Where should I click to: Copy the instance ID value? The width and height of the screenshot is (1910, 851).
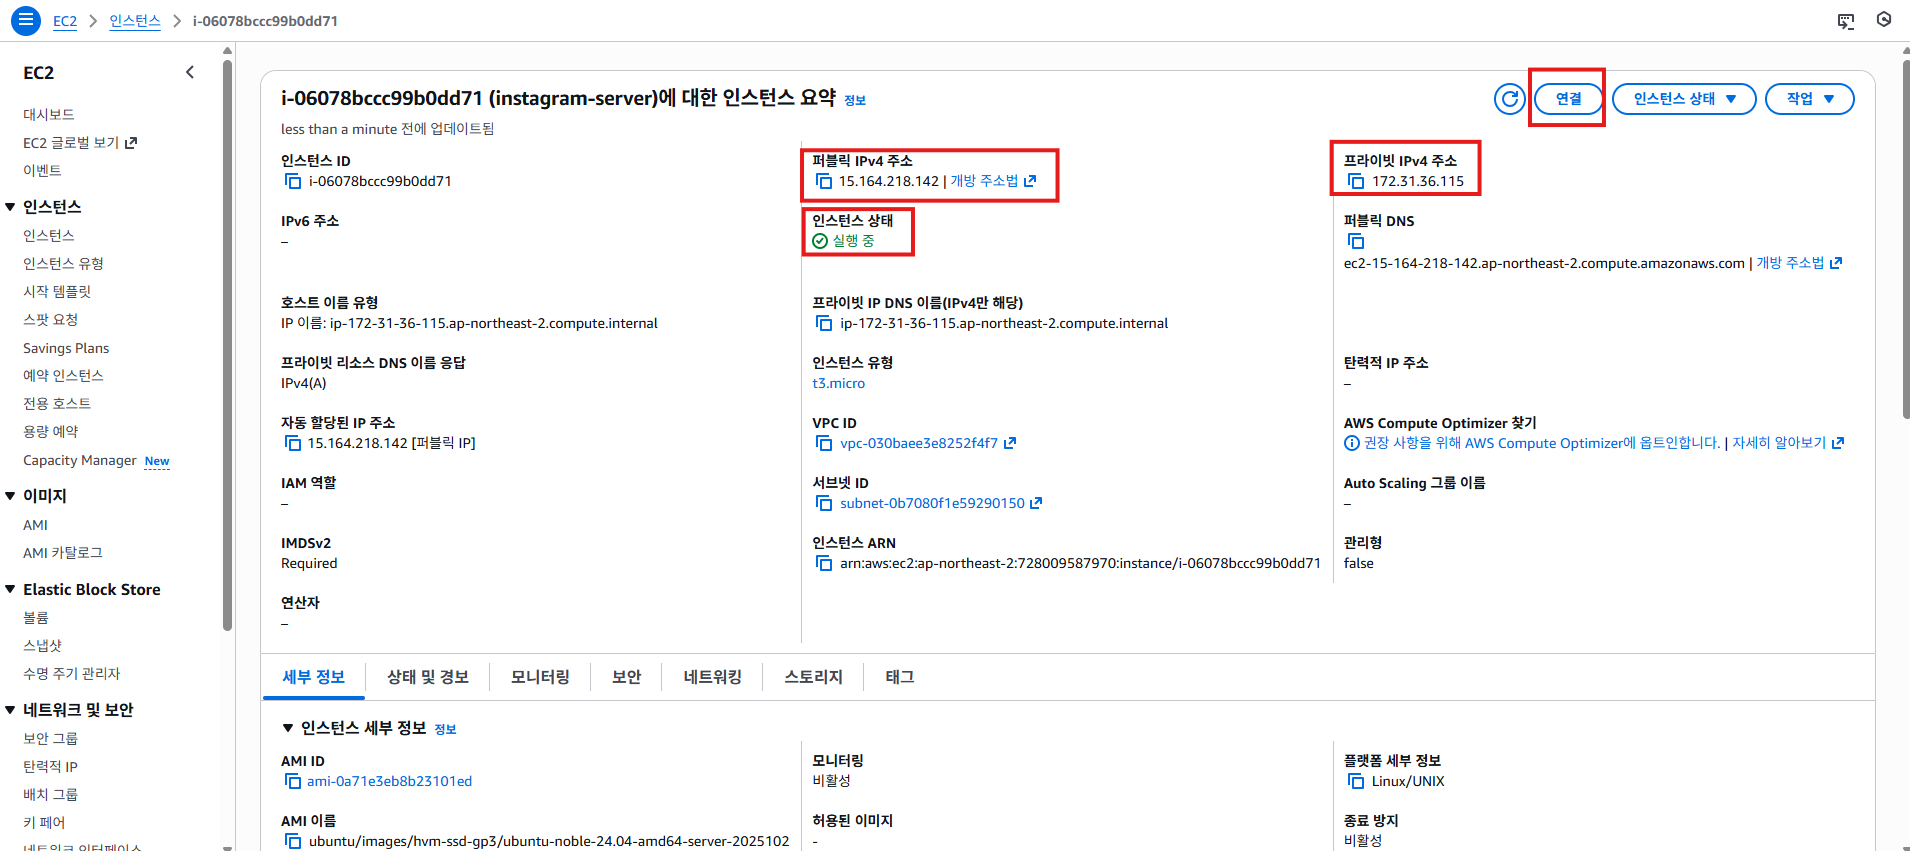[x=293, y=181]
